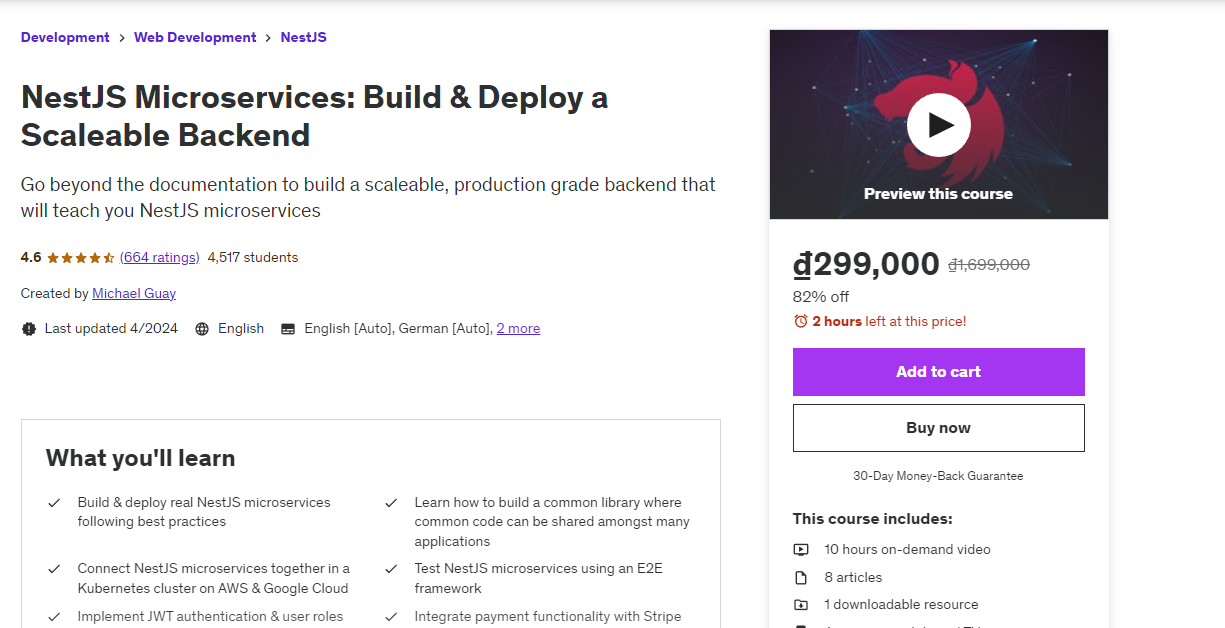Image resolution: width=1225 pixels, height=628 pixels.
Task: Go to Web Development breadcrumb
Action: (x=195, y=38)
